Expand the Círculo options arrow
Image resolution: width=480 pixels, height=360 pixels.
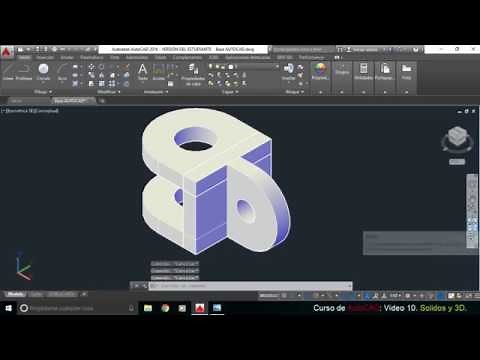point(43,82)
